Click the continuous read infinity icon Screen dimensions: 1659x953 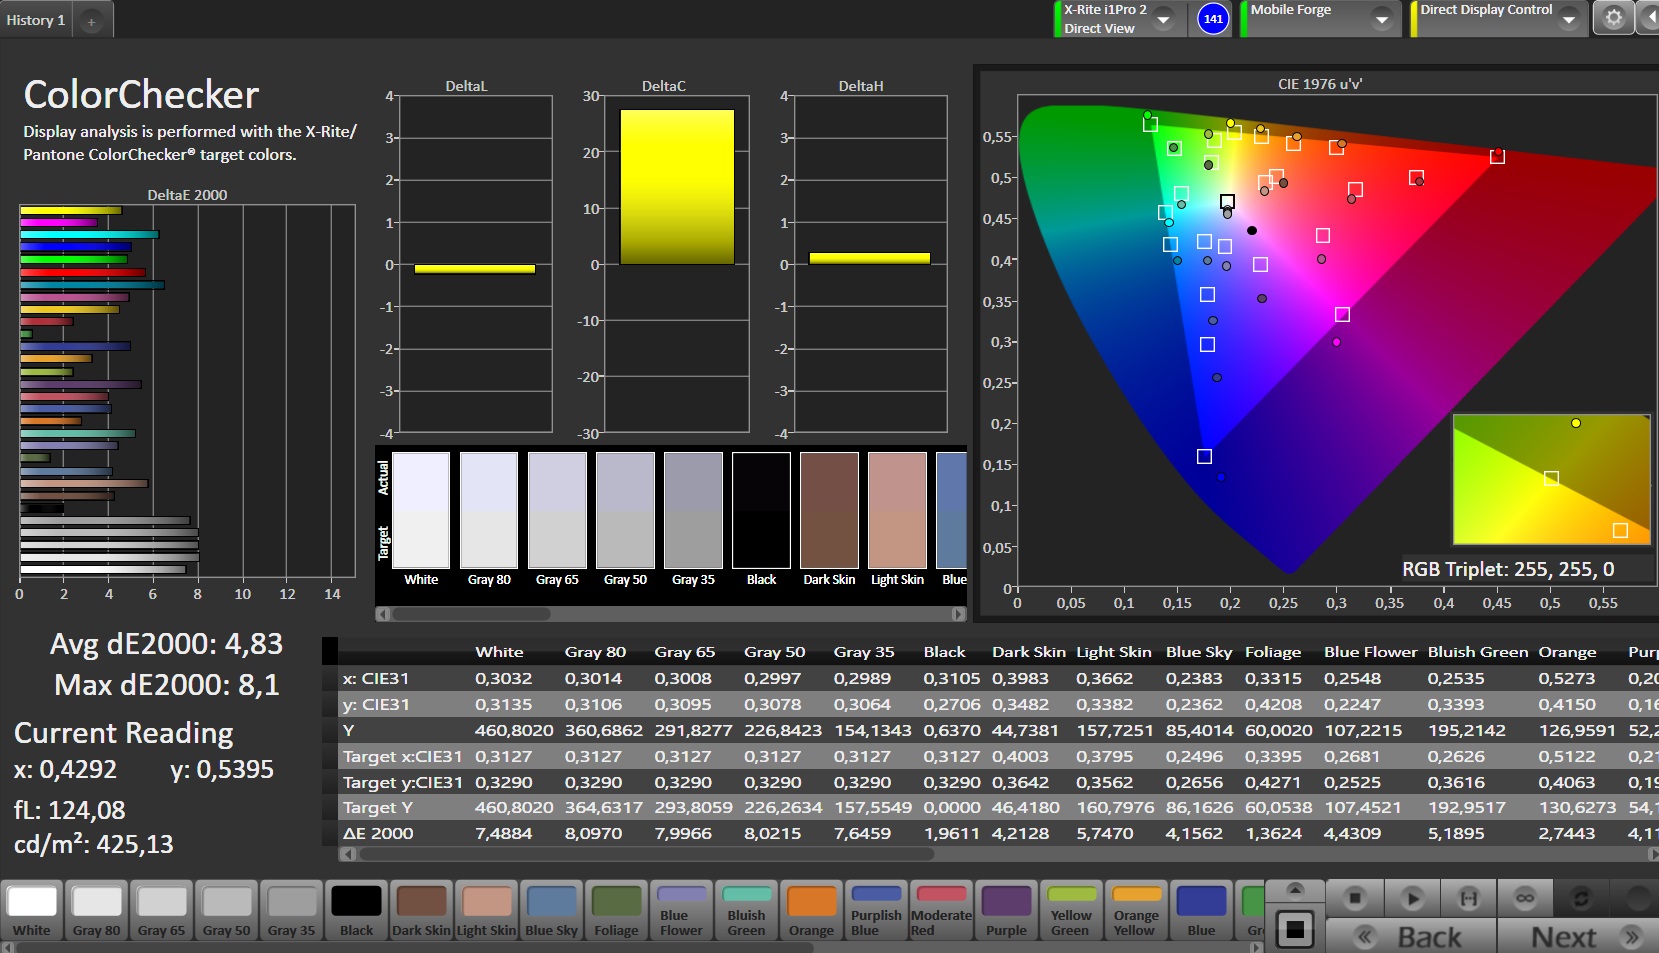(x=1524, y=898)
